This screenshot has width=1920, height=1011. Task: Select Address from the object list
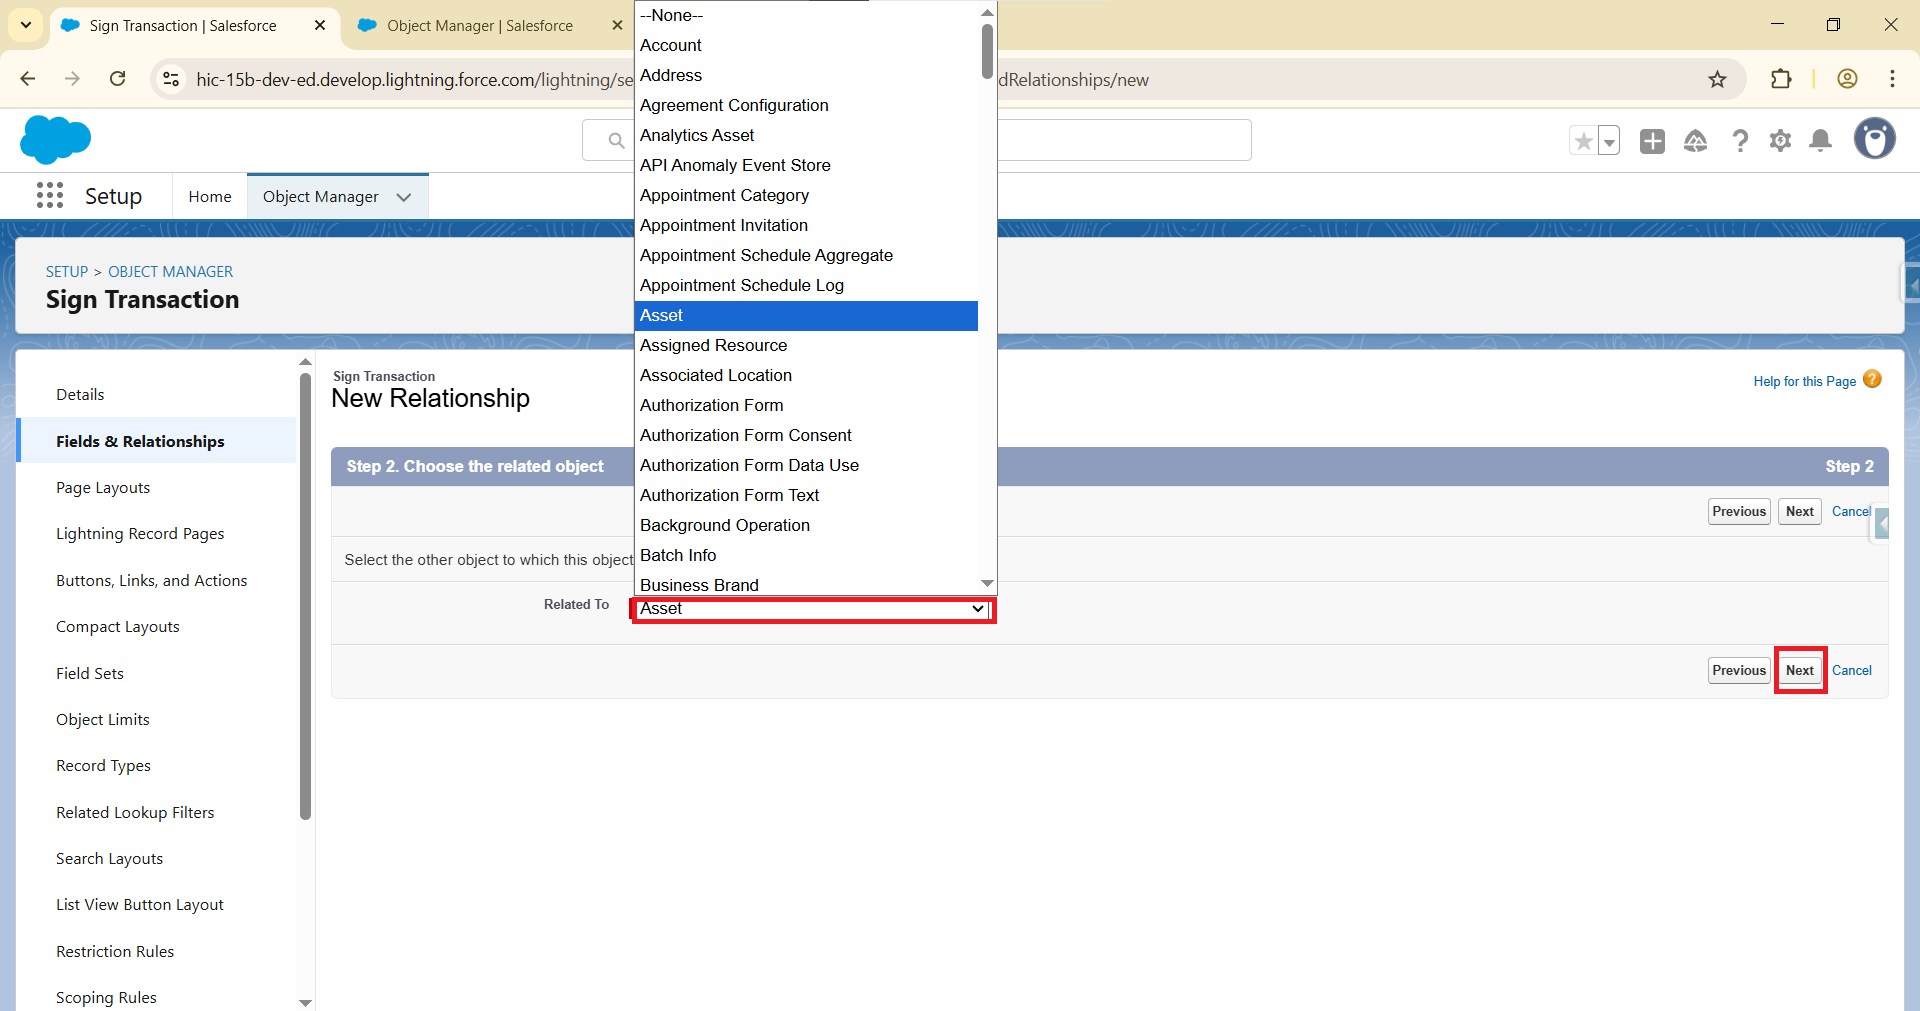pyautogui.click(x=806, y=75)
